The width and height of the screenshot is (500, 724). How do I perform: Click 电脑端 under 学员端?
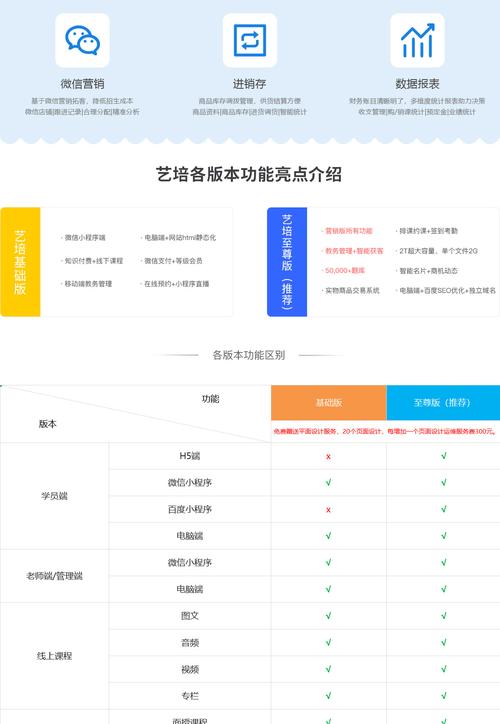(190, 536)
